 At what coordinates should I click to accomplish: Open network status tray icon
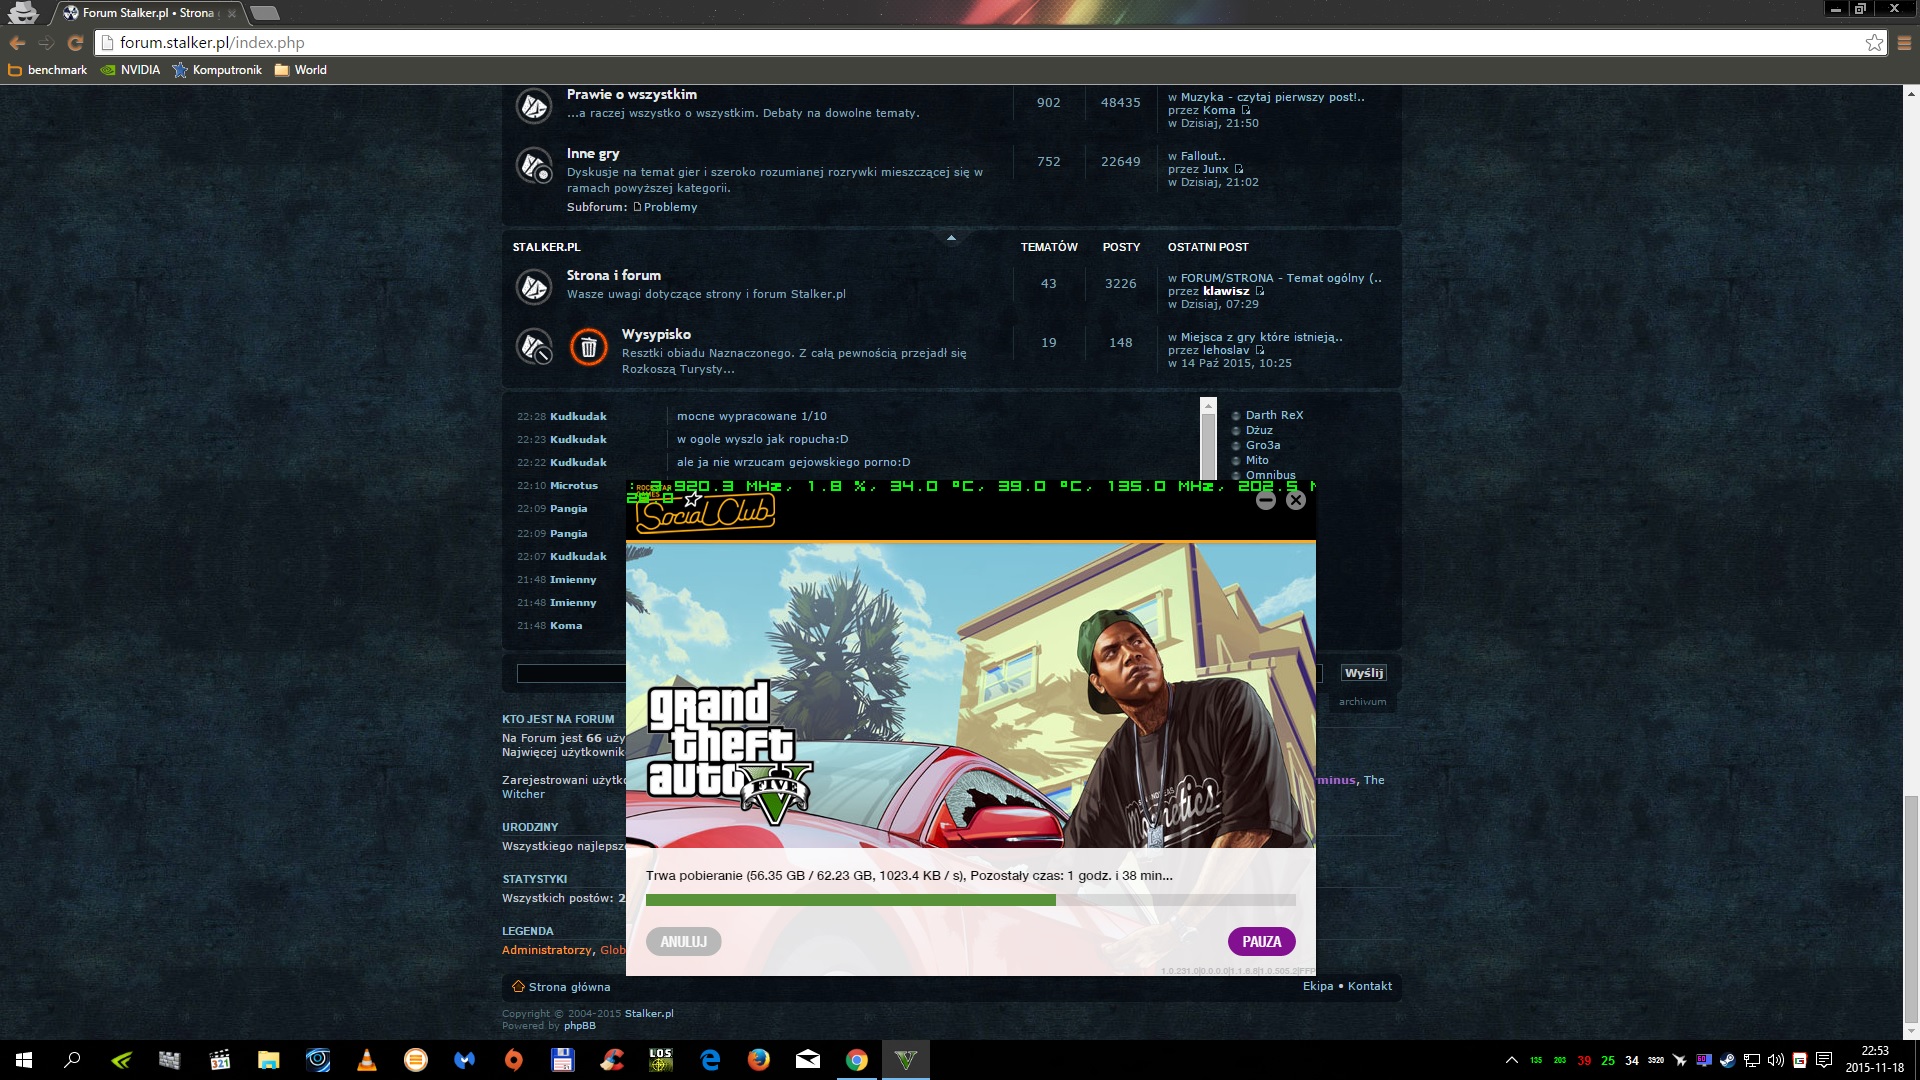point(1752,1061)
